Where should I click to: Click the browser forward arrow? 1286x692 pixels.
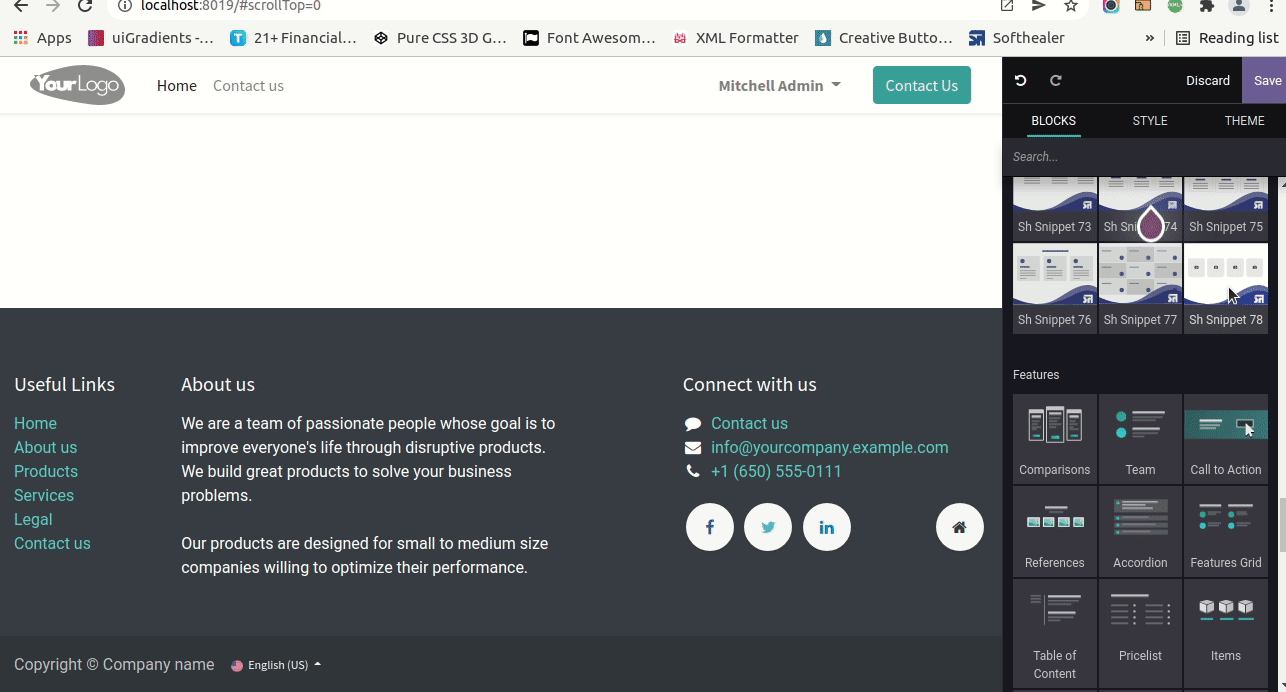(x=53, y=6)
